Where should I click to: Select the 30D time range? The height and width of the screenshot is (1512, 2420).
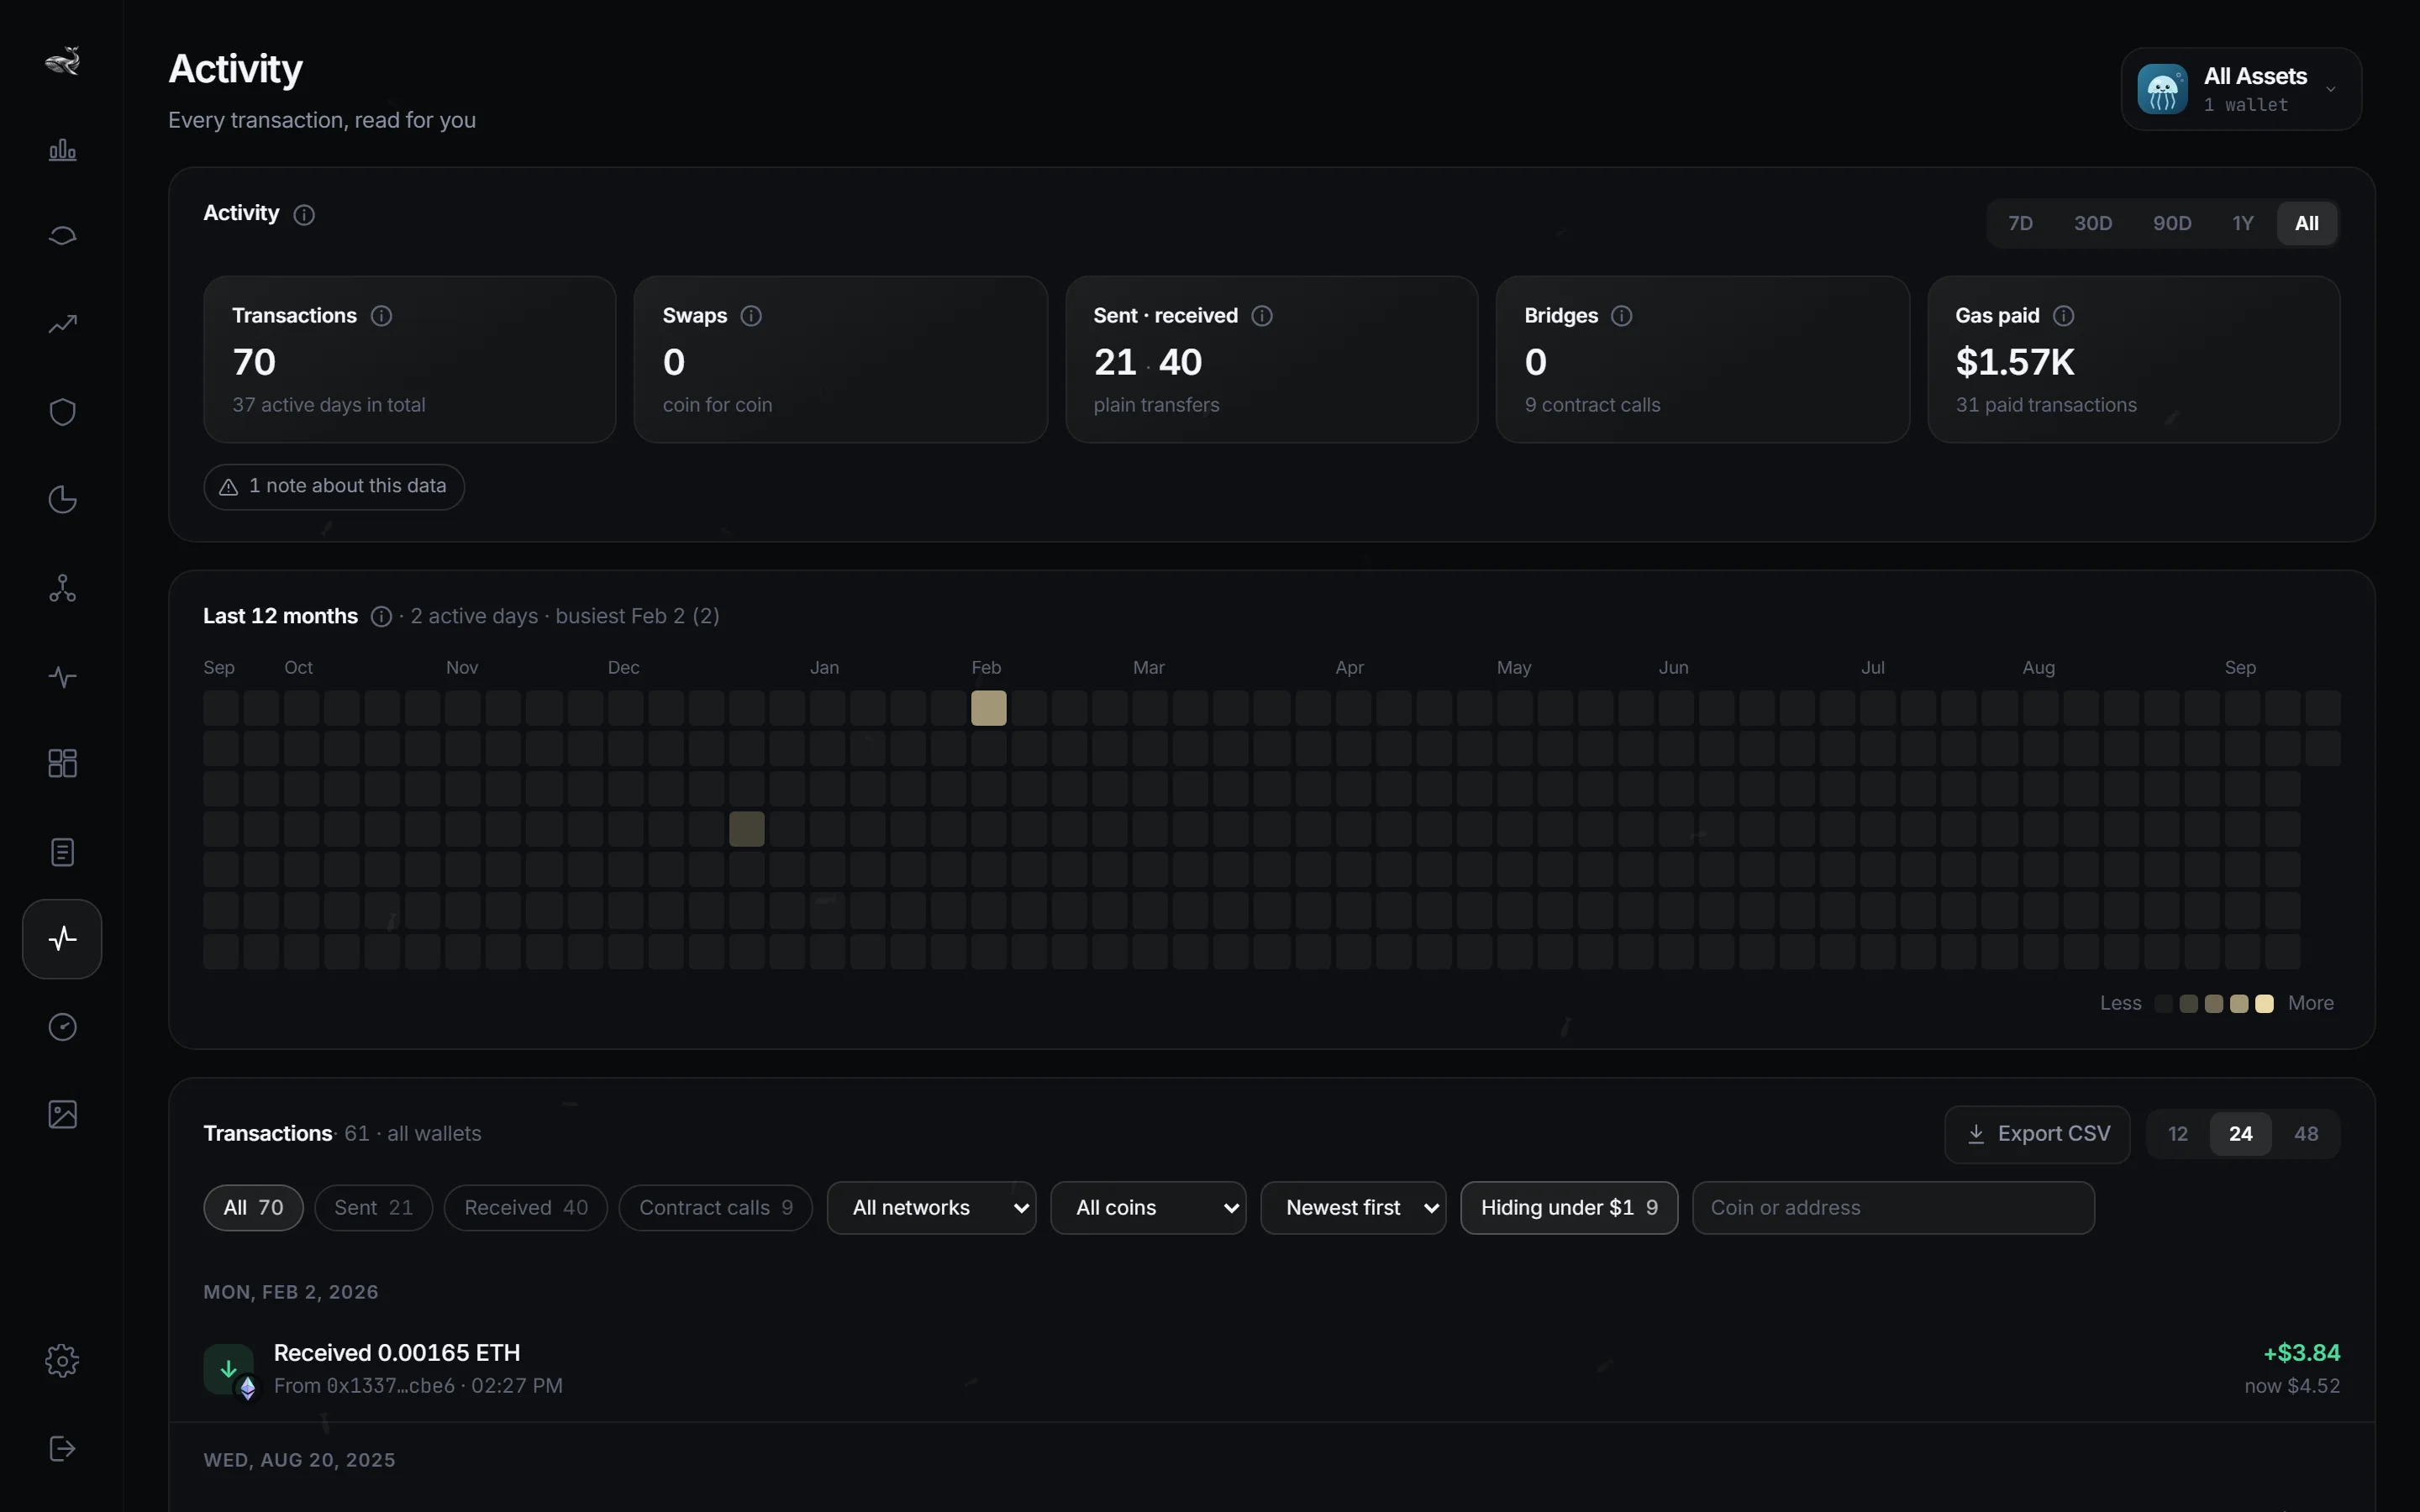click(2093, 224)
